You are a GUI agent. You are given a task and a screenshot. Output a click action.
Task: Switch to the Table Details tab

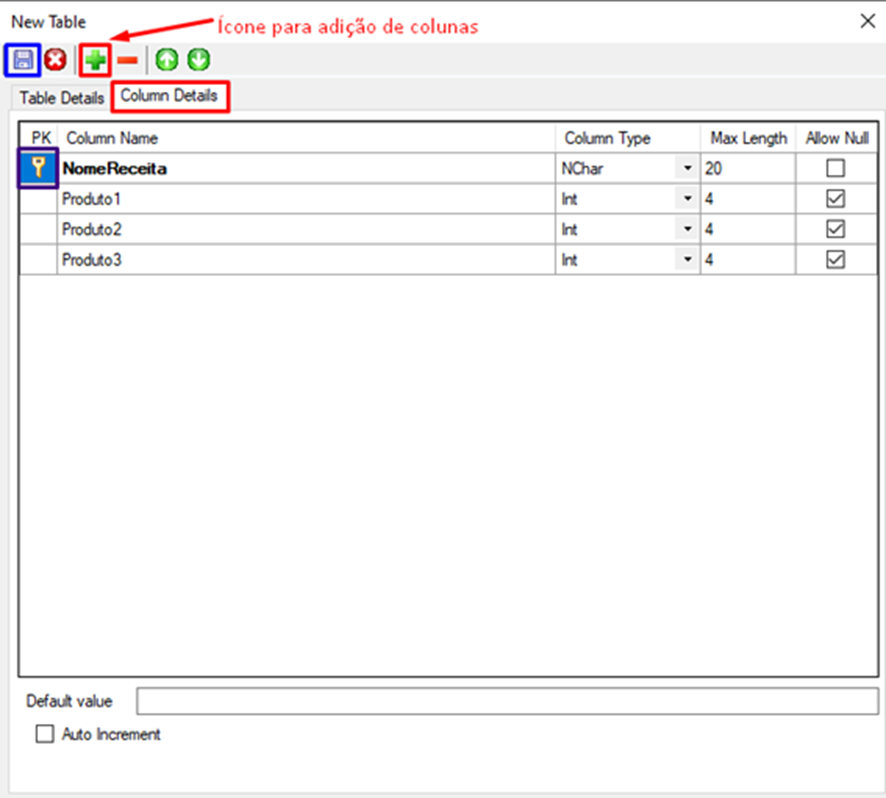(62, 98)
